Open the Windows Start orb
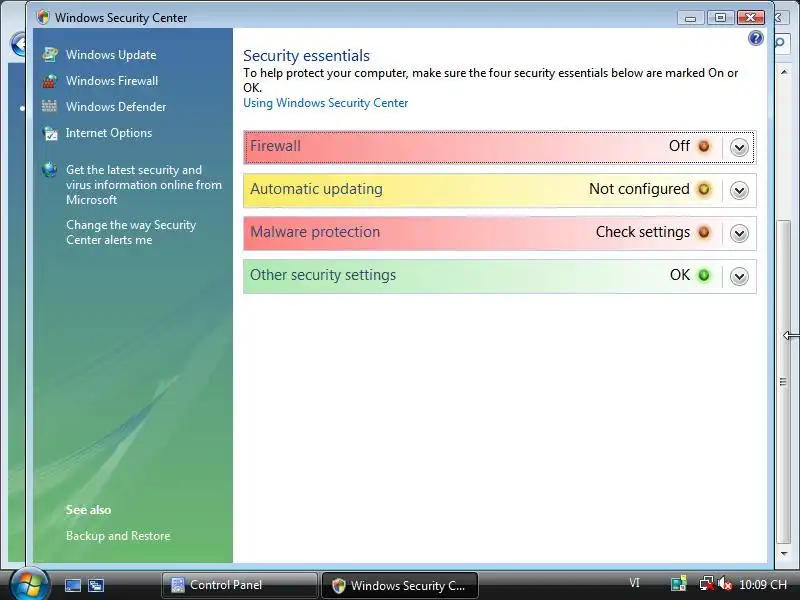Screen dimensions: 800x600 [29, 585]
